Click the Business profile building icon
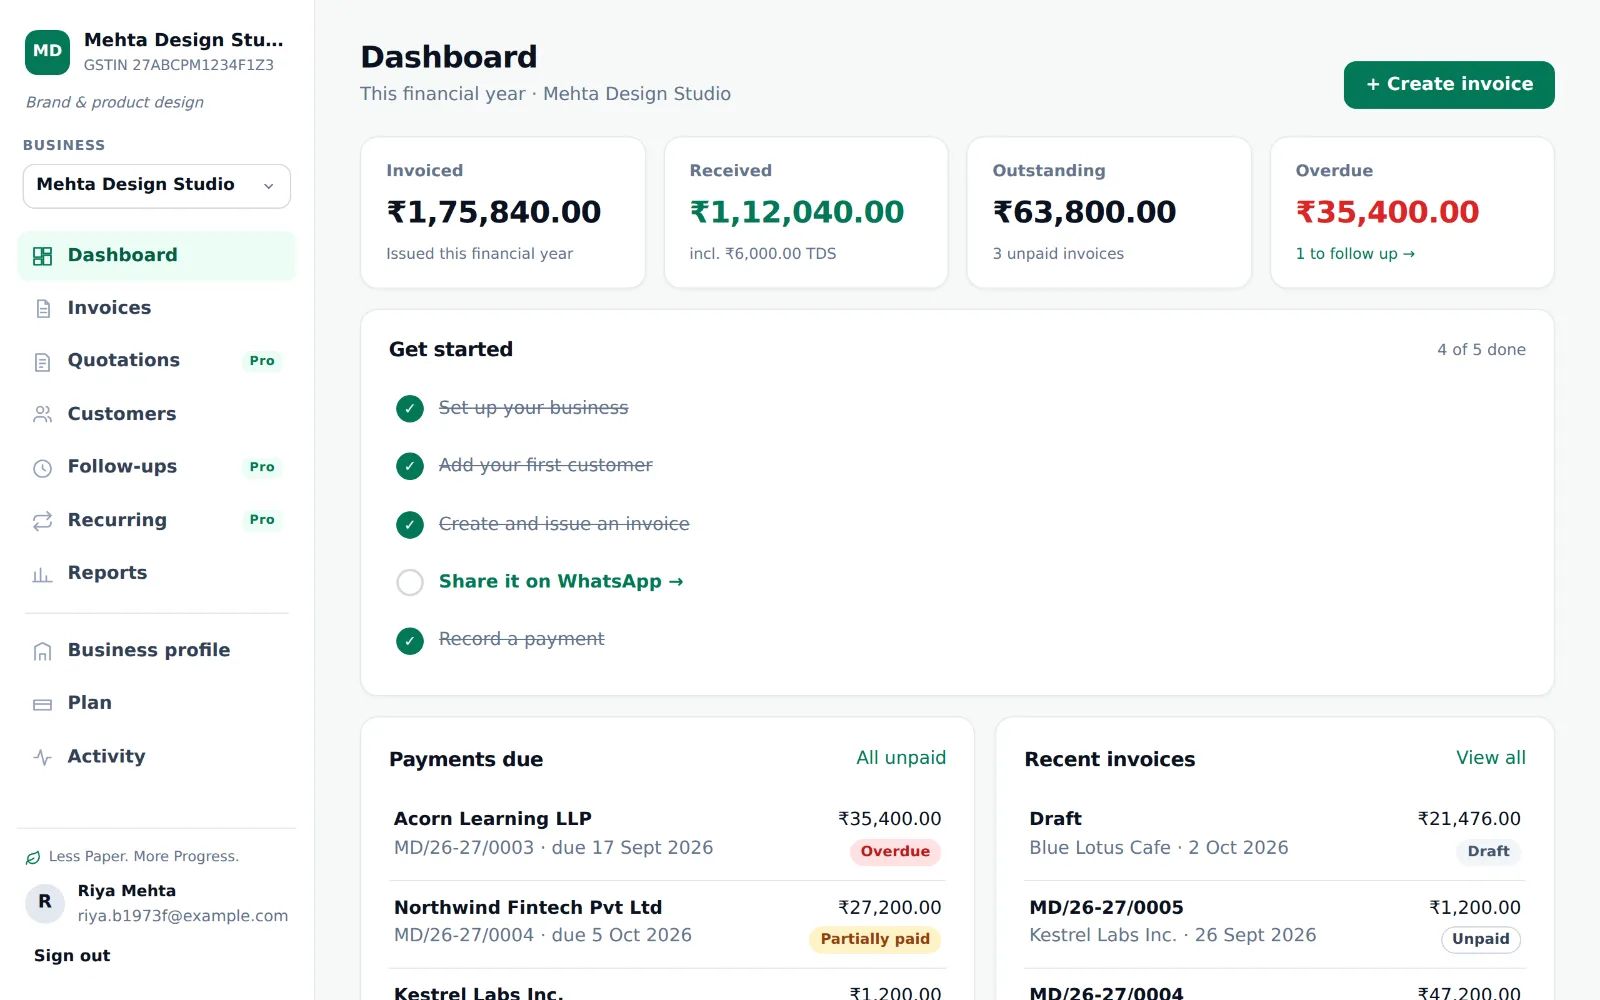The image size is (1600, 1000). coord(42,651)
